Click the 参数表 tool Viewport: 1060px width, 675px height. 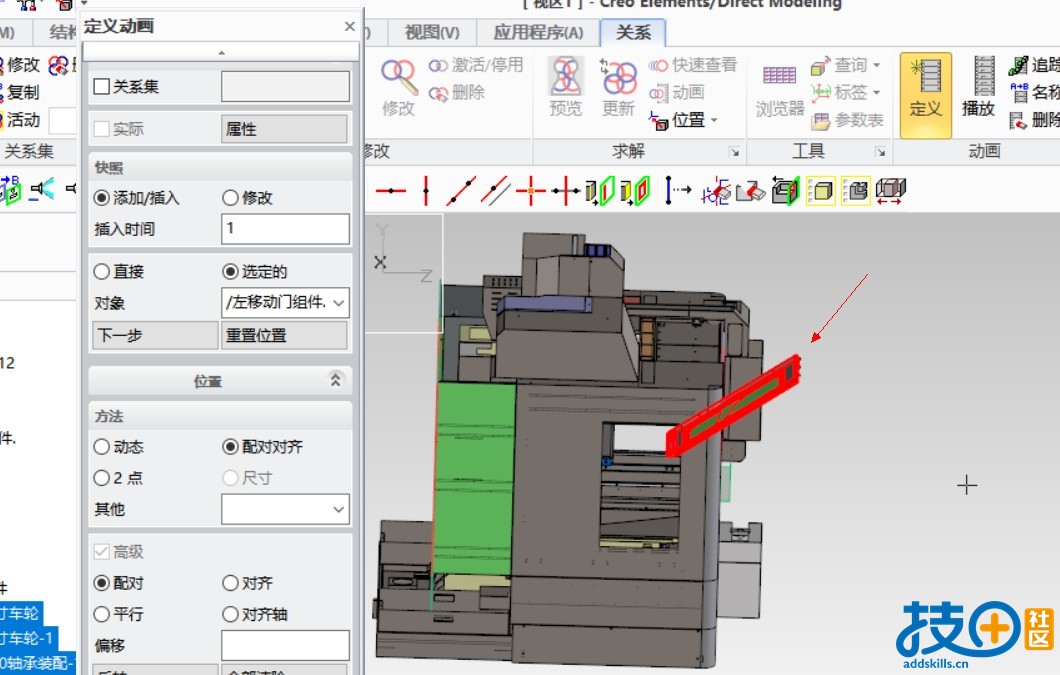pyautogui.click(x=848, y=120)
